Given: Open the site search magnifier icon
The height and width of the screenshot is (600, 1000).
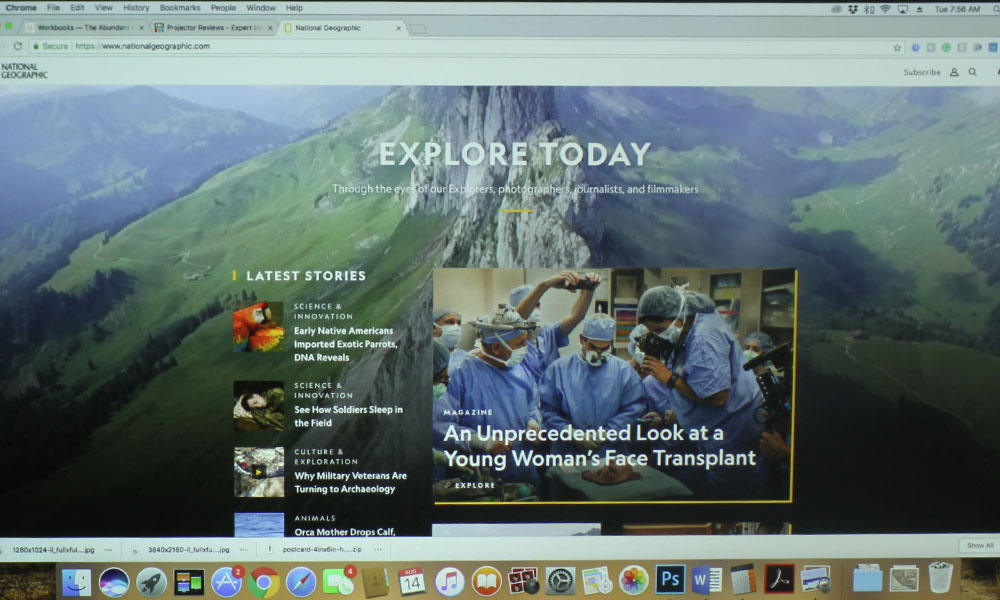Looking at the screenshot, I should tap(973, 72).
